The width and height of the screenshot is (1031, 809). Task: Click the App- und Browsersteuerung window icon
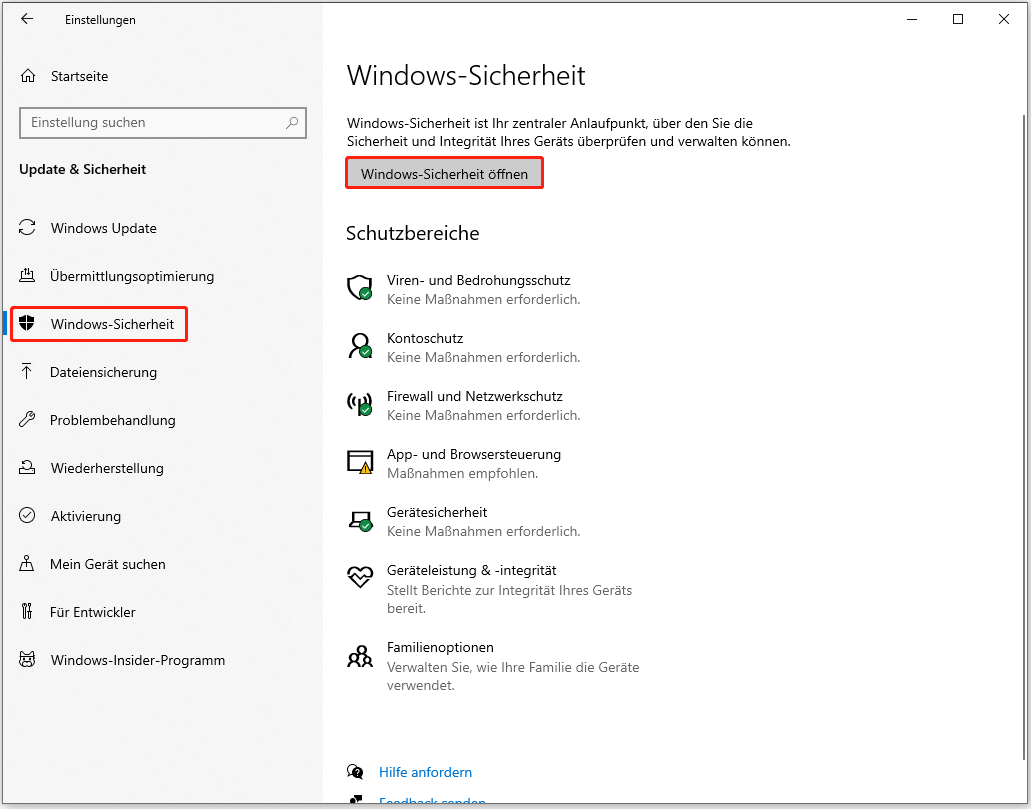pos(359,461)
